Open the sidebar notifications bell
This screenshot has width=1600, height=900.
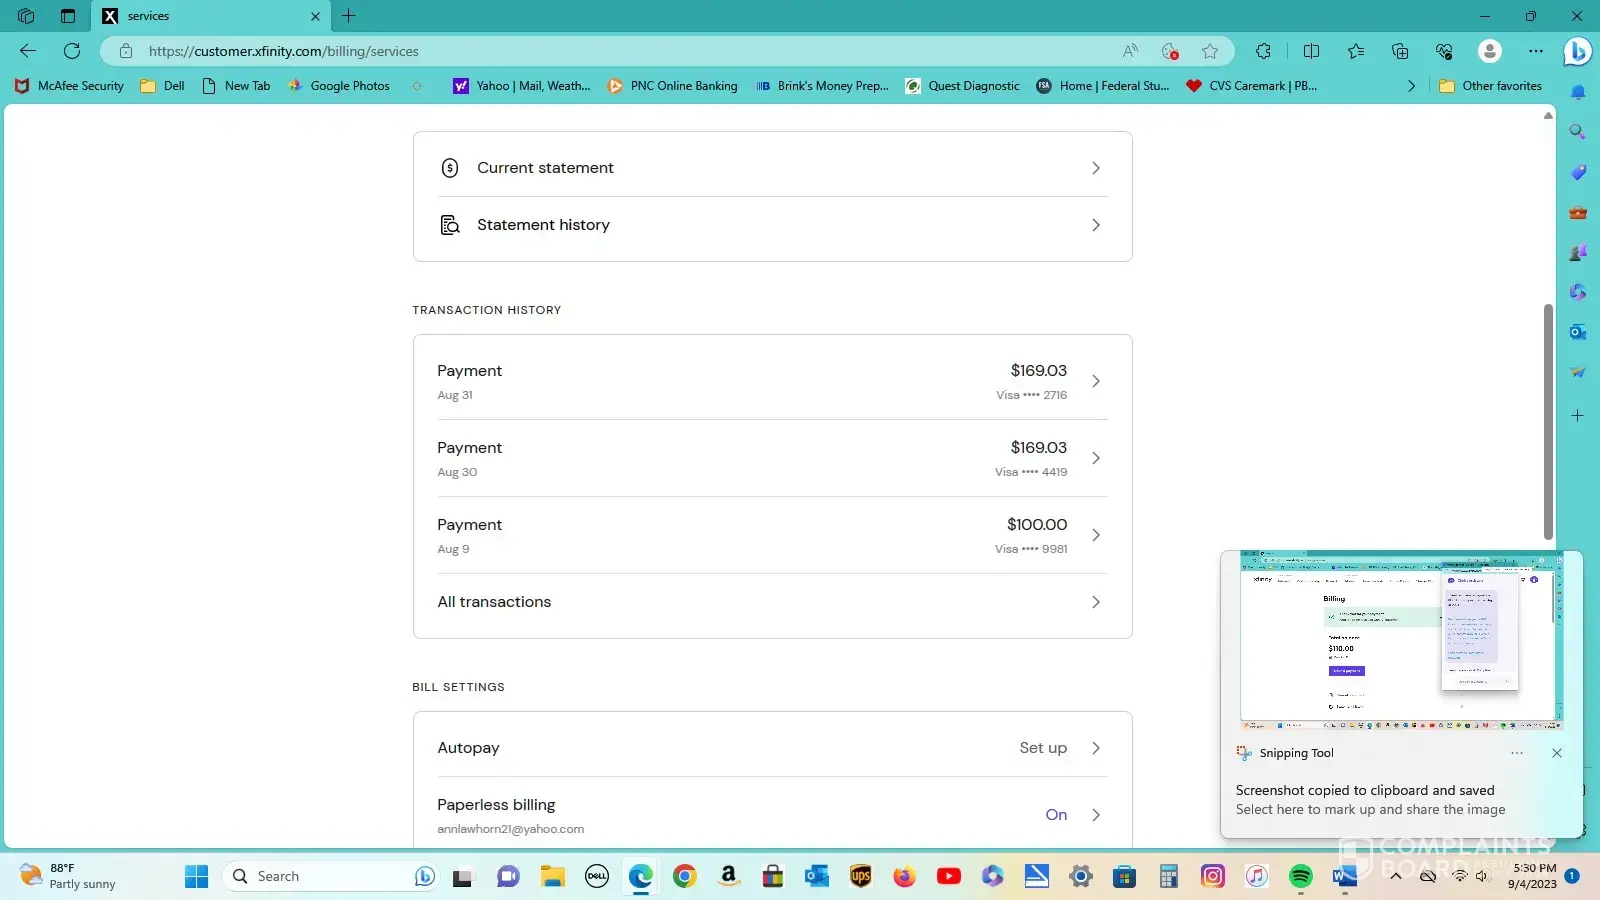[1578, 93]
